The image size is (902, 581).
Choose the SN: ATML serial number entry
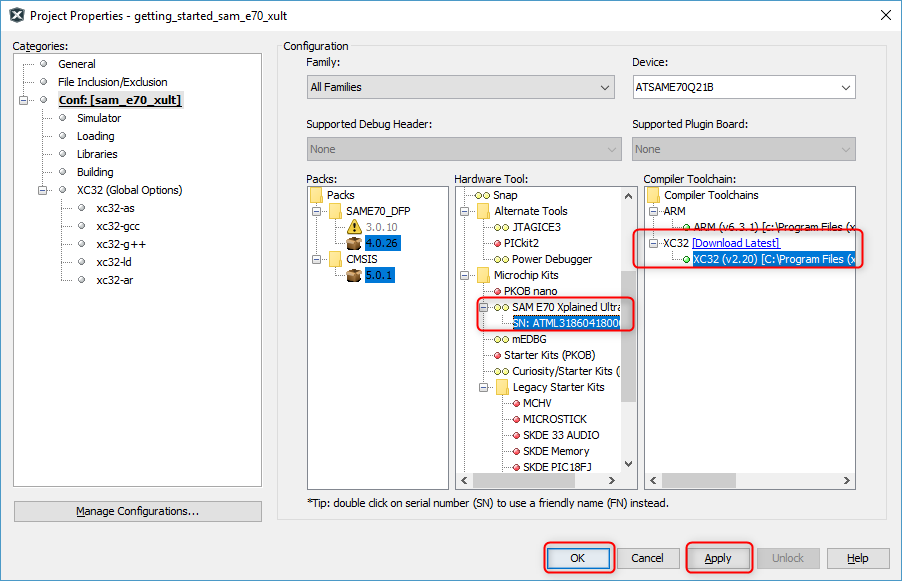[x=565, y=323]
